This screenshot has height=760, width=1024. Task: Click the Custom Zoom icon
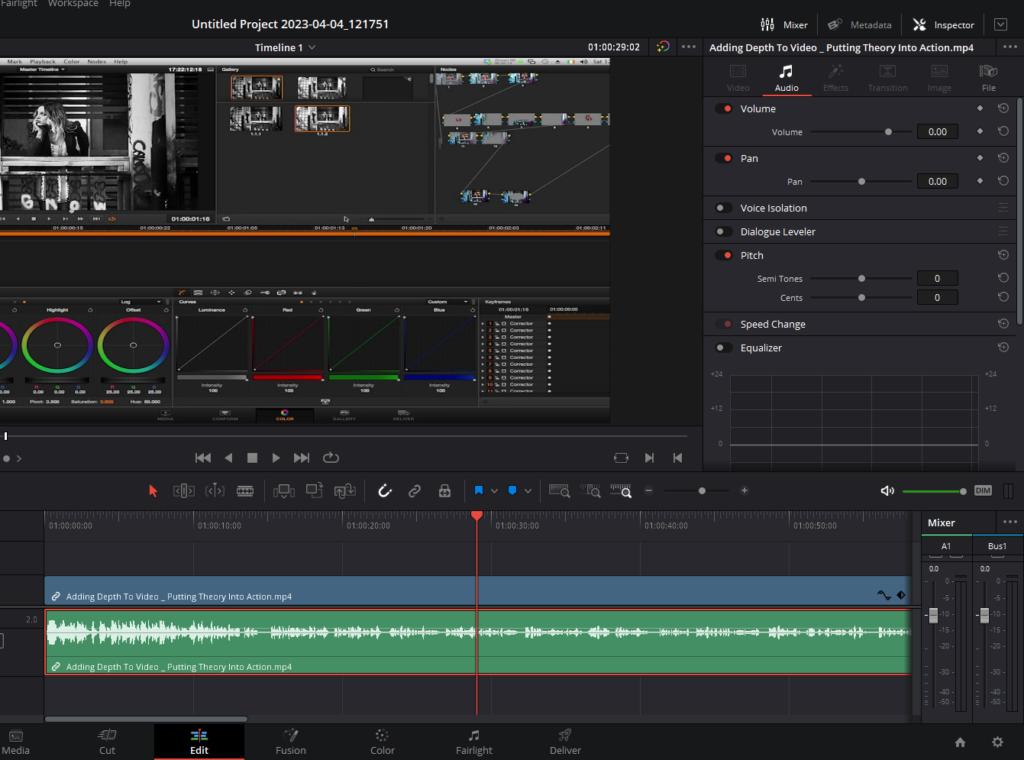click(x=620, y=491)
